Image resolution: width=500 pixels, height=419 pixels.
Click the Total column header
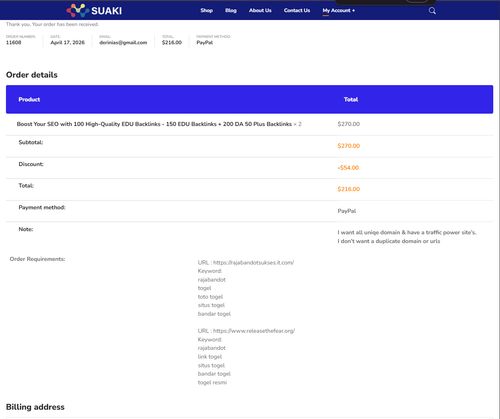[351, 99]
